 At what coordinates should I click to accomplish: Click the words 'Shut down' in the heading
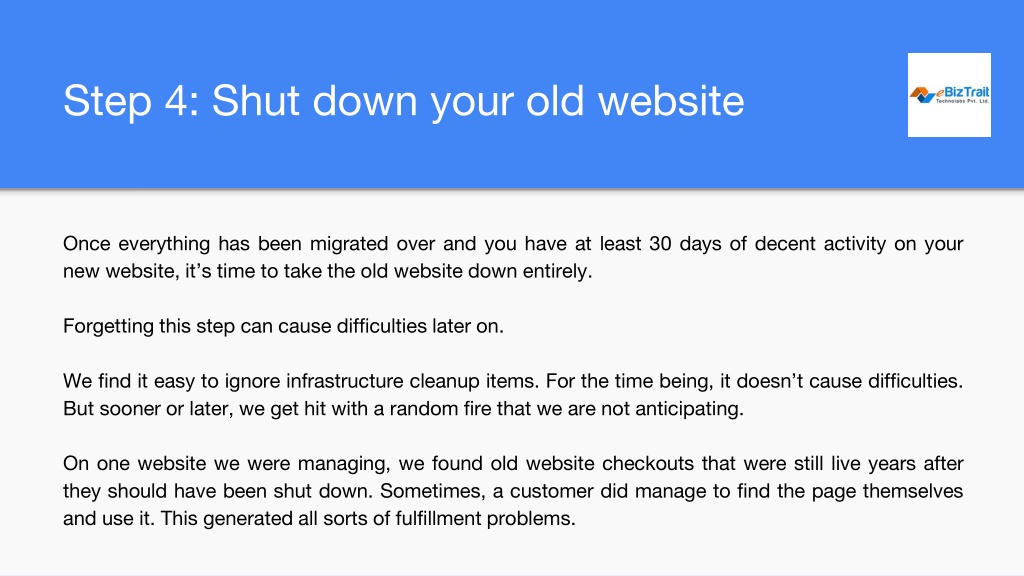314,101
